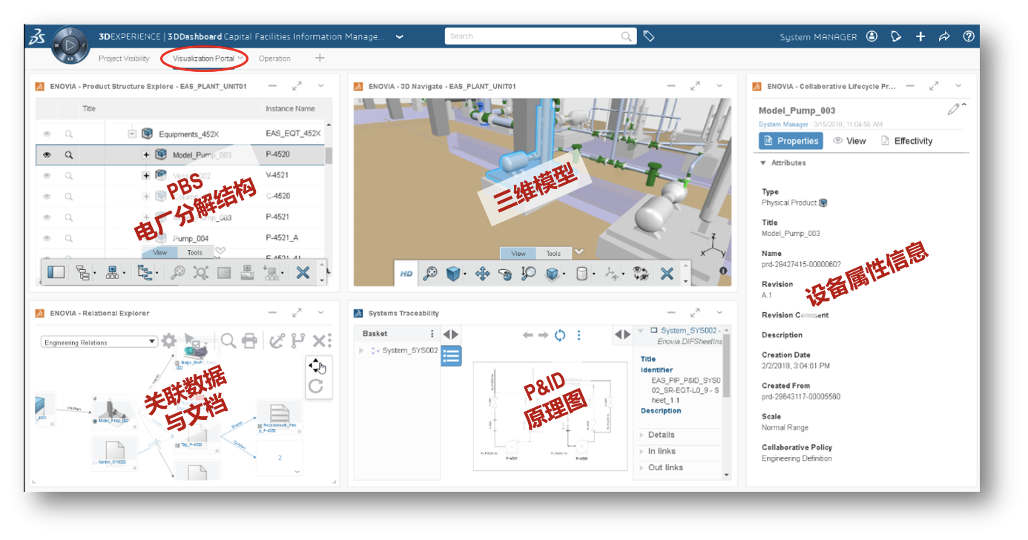Open the 3DEXPERIENCE compass
The width and height of the screenshot is (1028, 540).
click(69, 45)
